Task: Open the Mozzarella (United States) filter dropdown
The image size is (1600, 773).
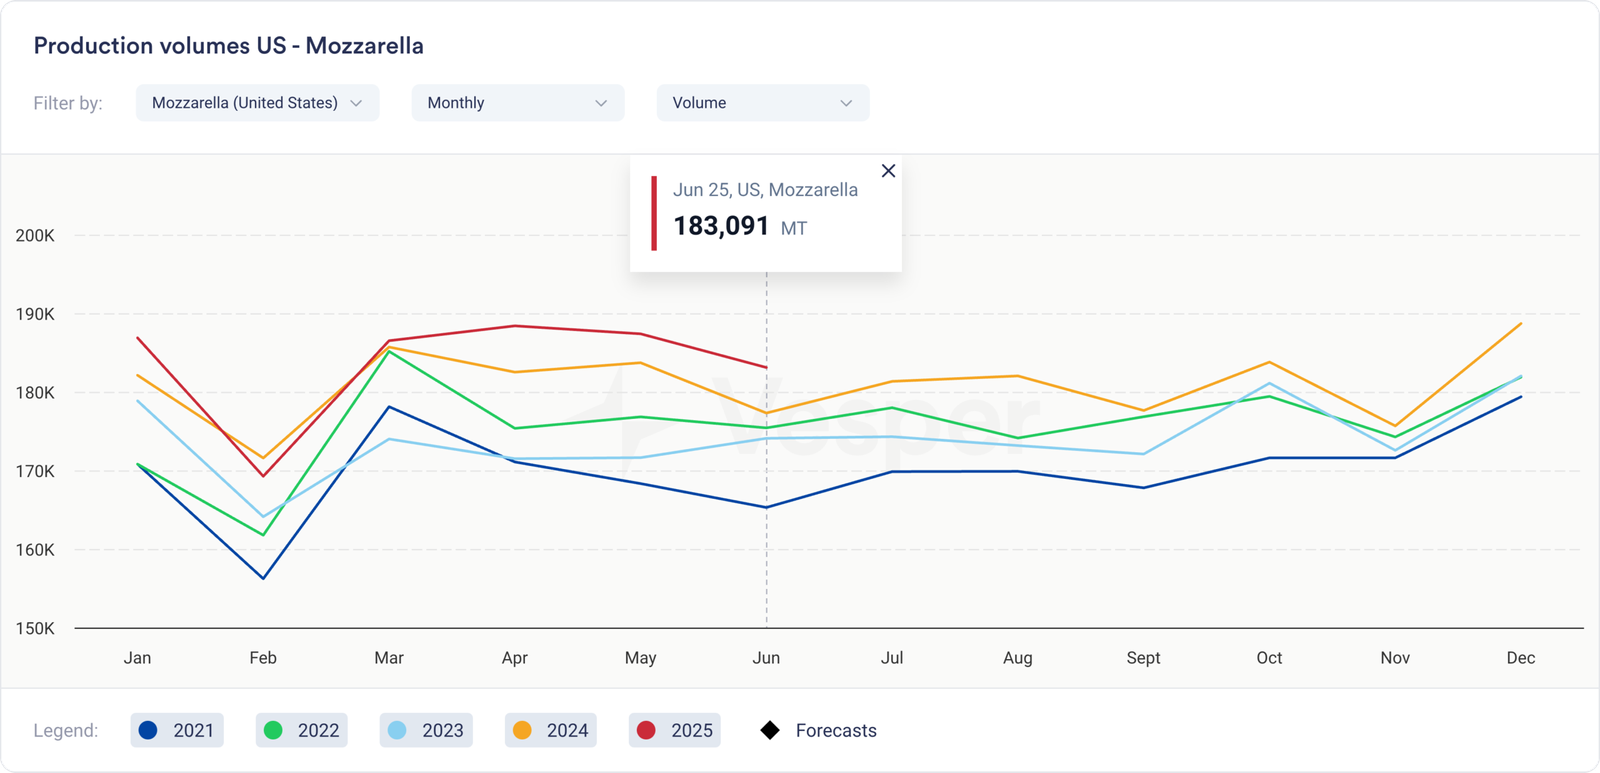Action: click(x=257, y=103)
